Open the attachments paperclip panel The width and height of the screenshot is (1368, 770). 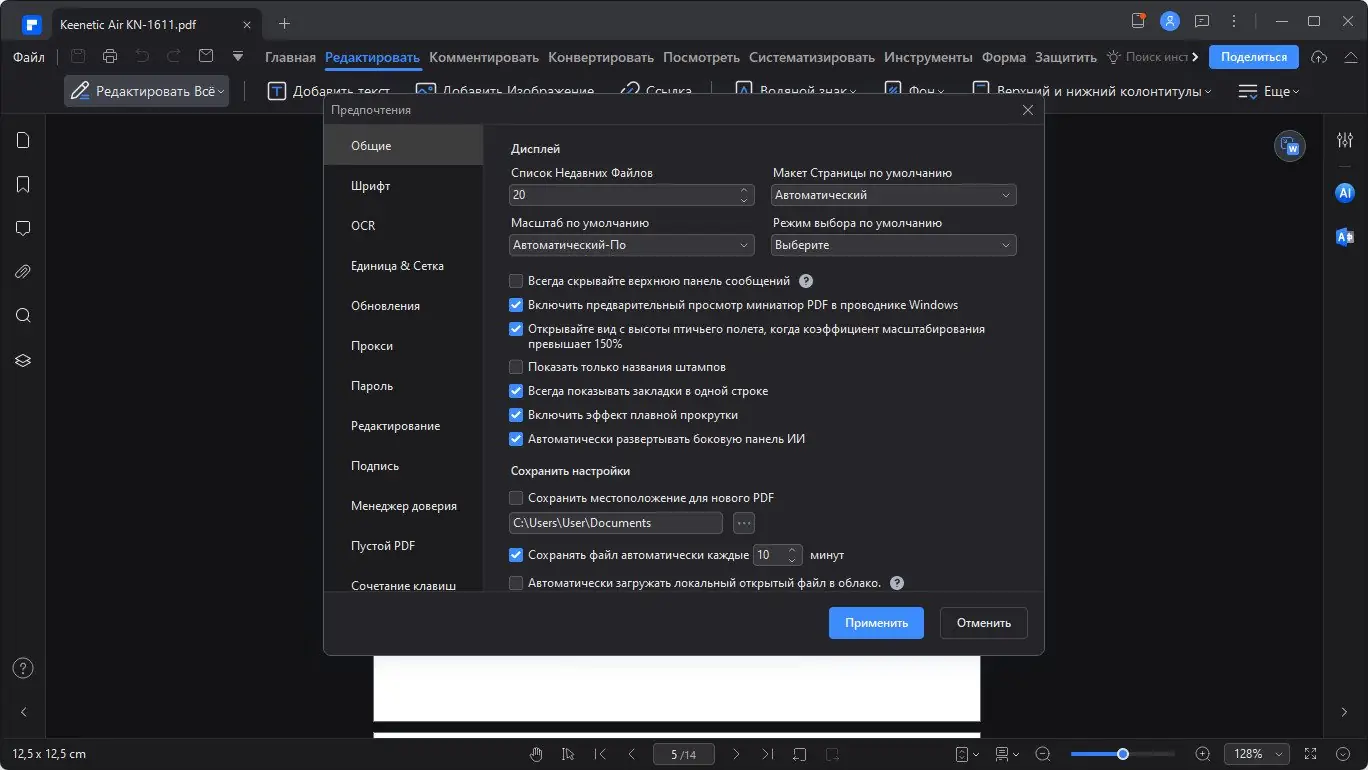click(23, 272)
